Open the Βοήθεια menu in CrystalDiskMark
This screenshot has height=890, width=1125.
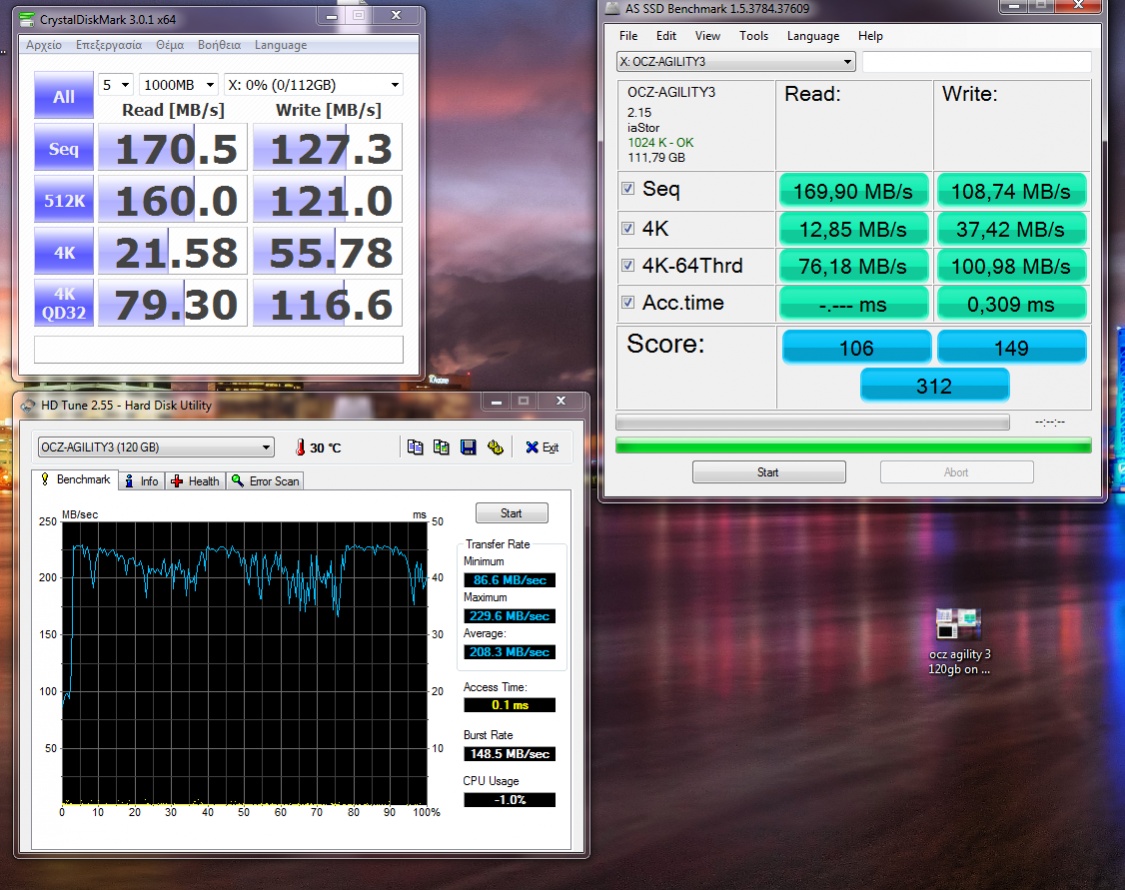coord(220,44)
